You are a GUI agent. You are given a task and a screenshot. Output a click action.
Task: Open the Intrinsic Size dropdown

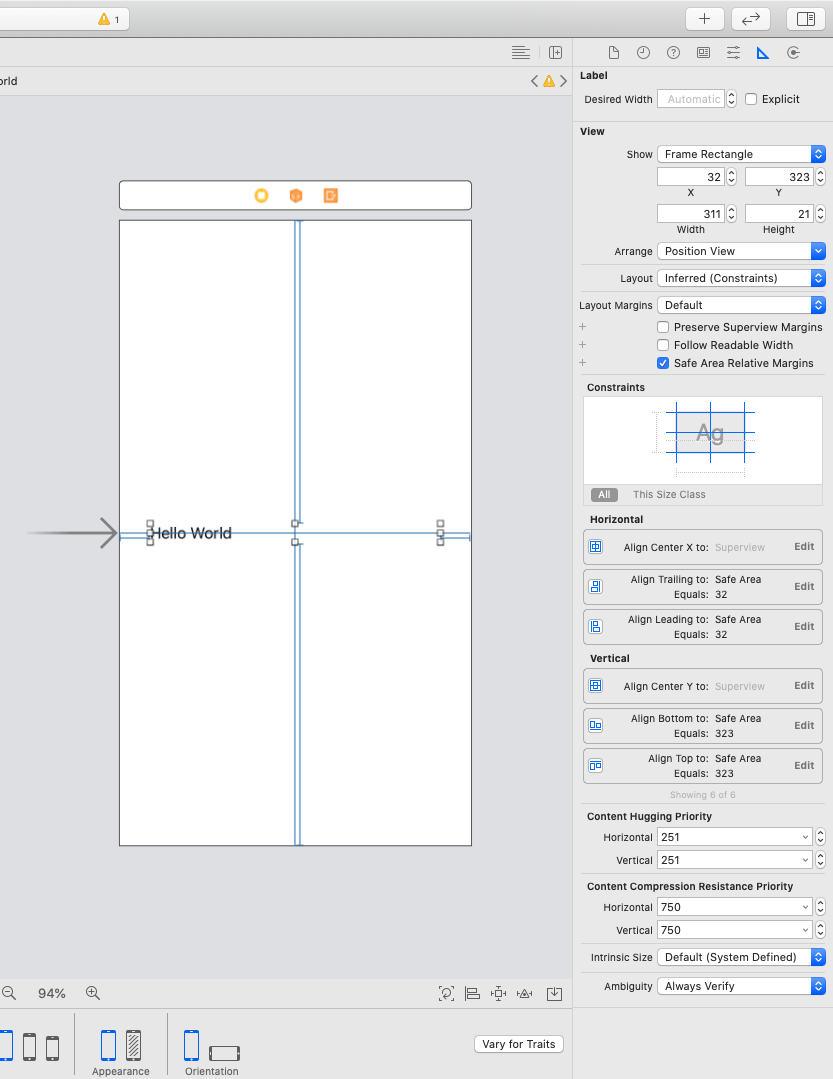[x=741, y=957]
